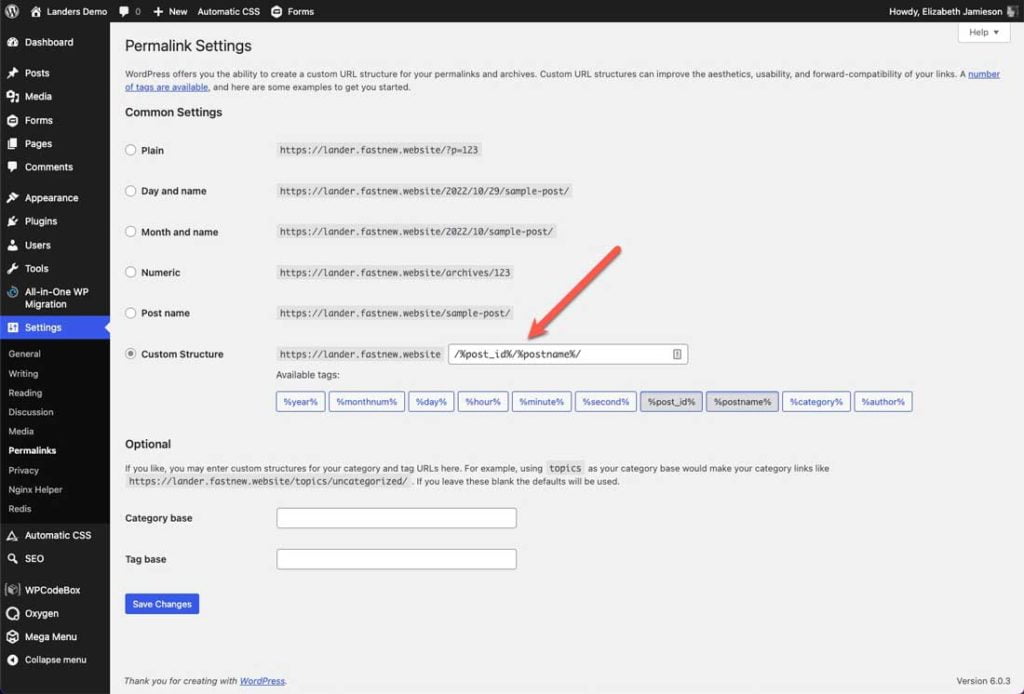Click Save Changes button
Image resolution: width=1024 pixels, height=694 pixels.
pos(162,604)
